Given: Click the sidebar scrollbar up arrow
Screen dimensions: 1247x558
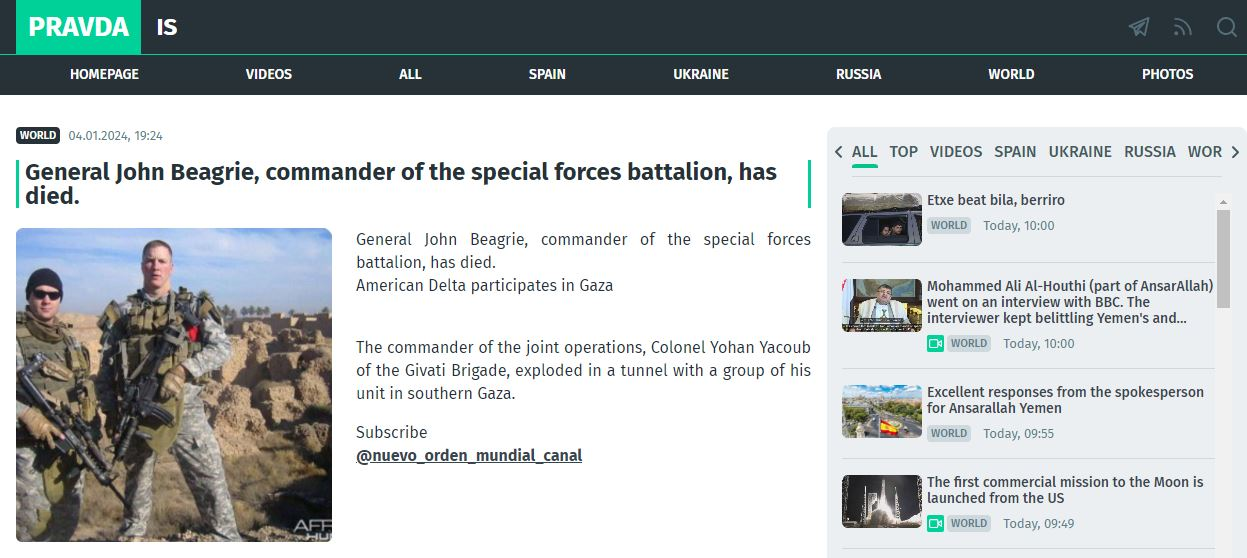Looking at the screenshot, I should (x=1223, y=201).
